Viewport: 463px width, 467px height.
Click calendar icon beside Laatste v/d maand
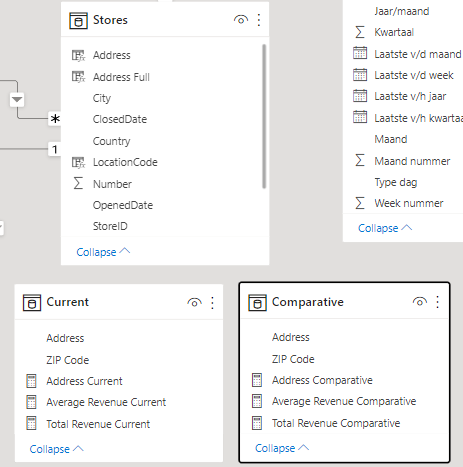(360, 53)
